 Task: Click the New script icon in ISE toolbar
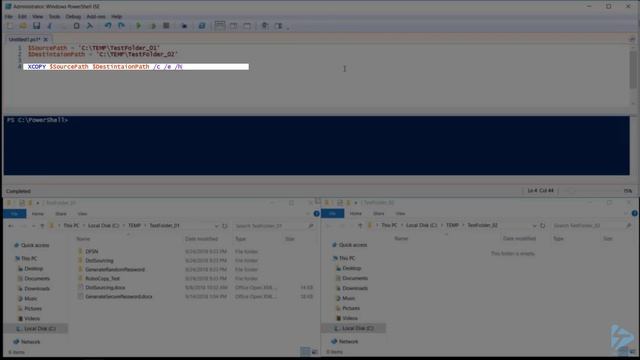[x=10, y=26]
